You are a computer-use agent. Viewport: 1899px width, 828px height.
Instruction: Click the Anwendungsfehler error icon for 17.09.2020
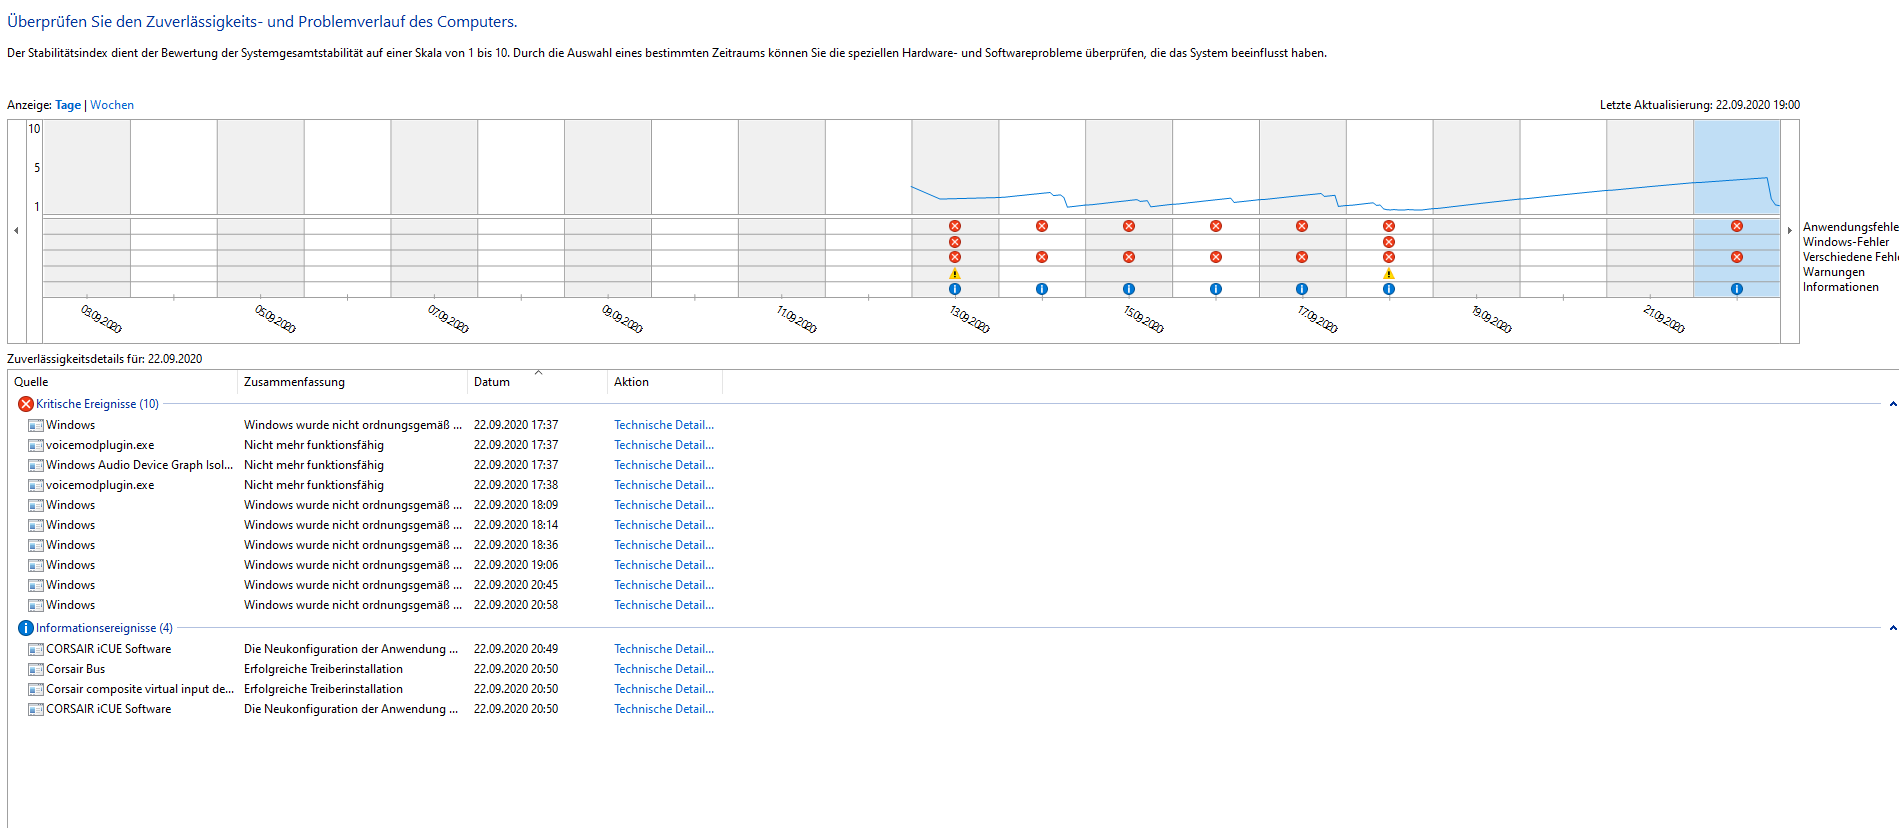click(x=1302, y=226)
